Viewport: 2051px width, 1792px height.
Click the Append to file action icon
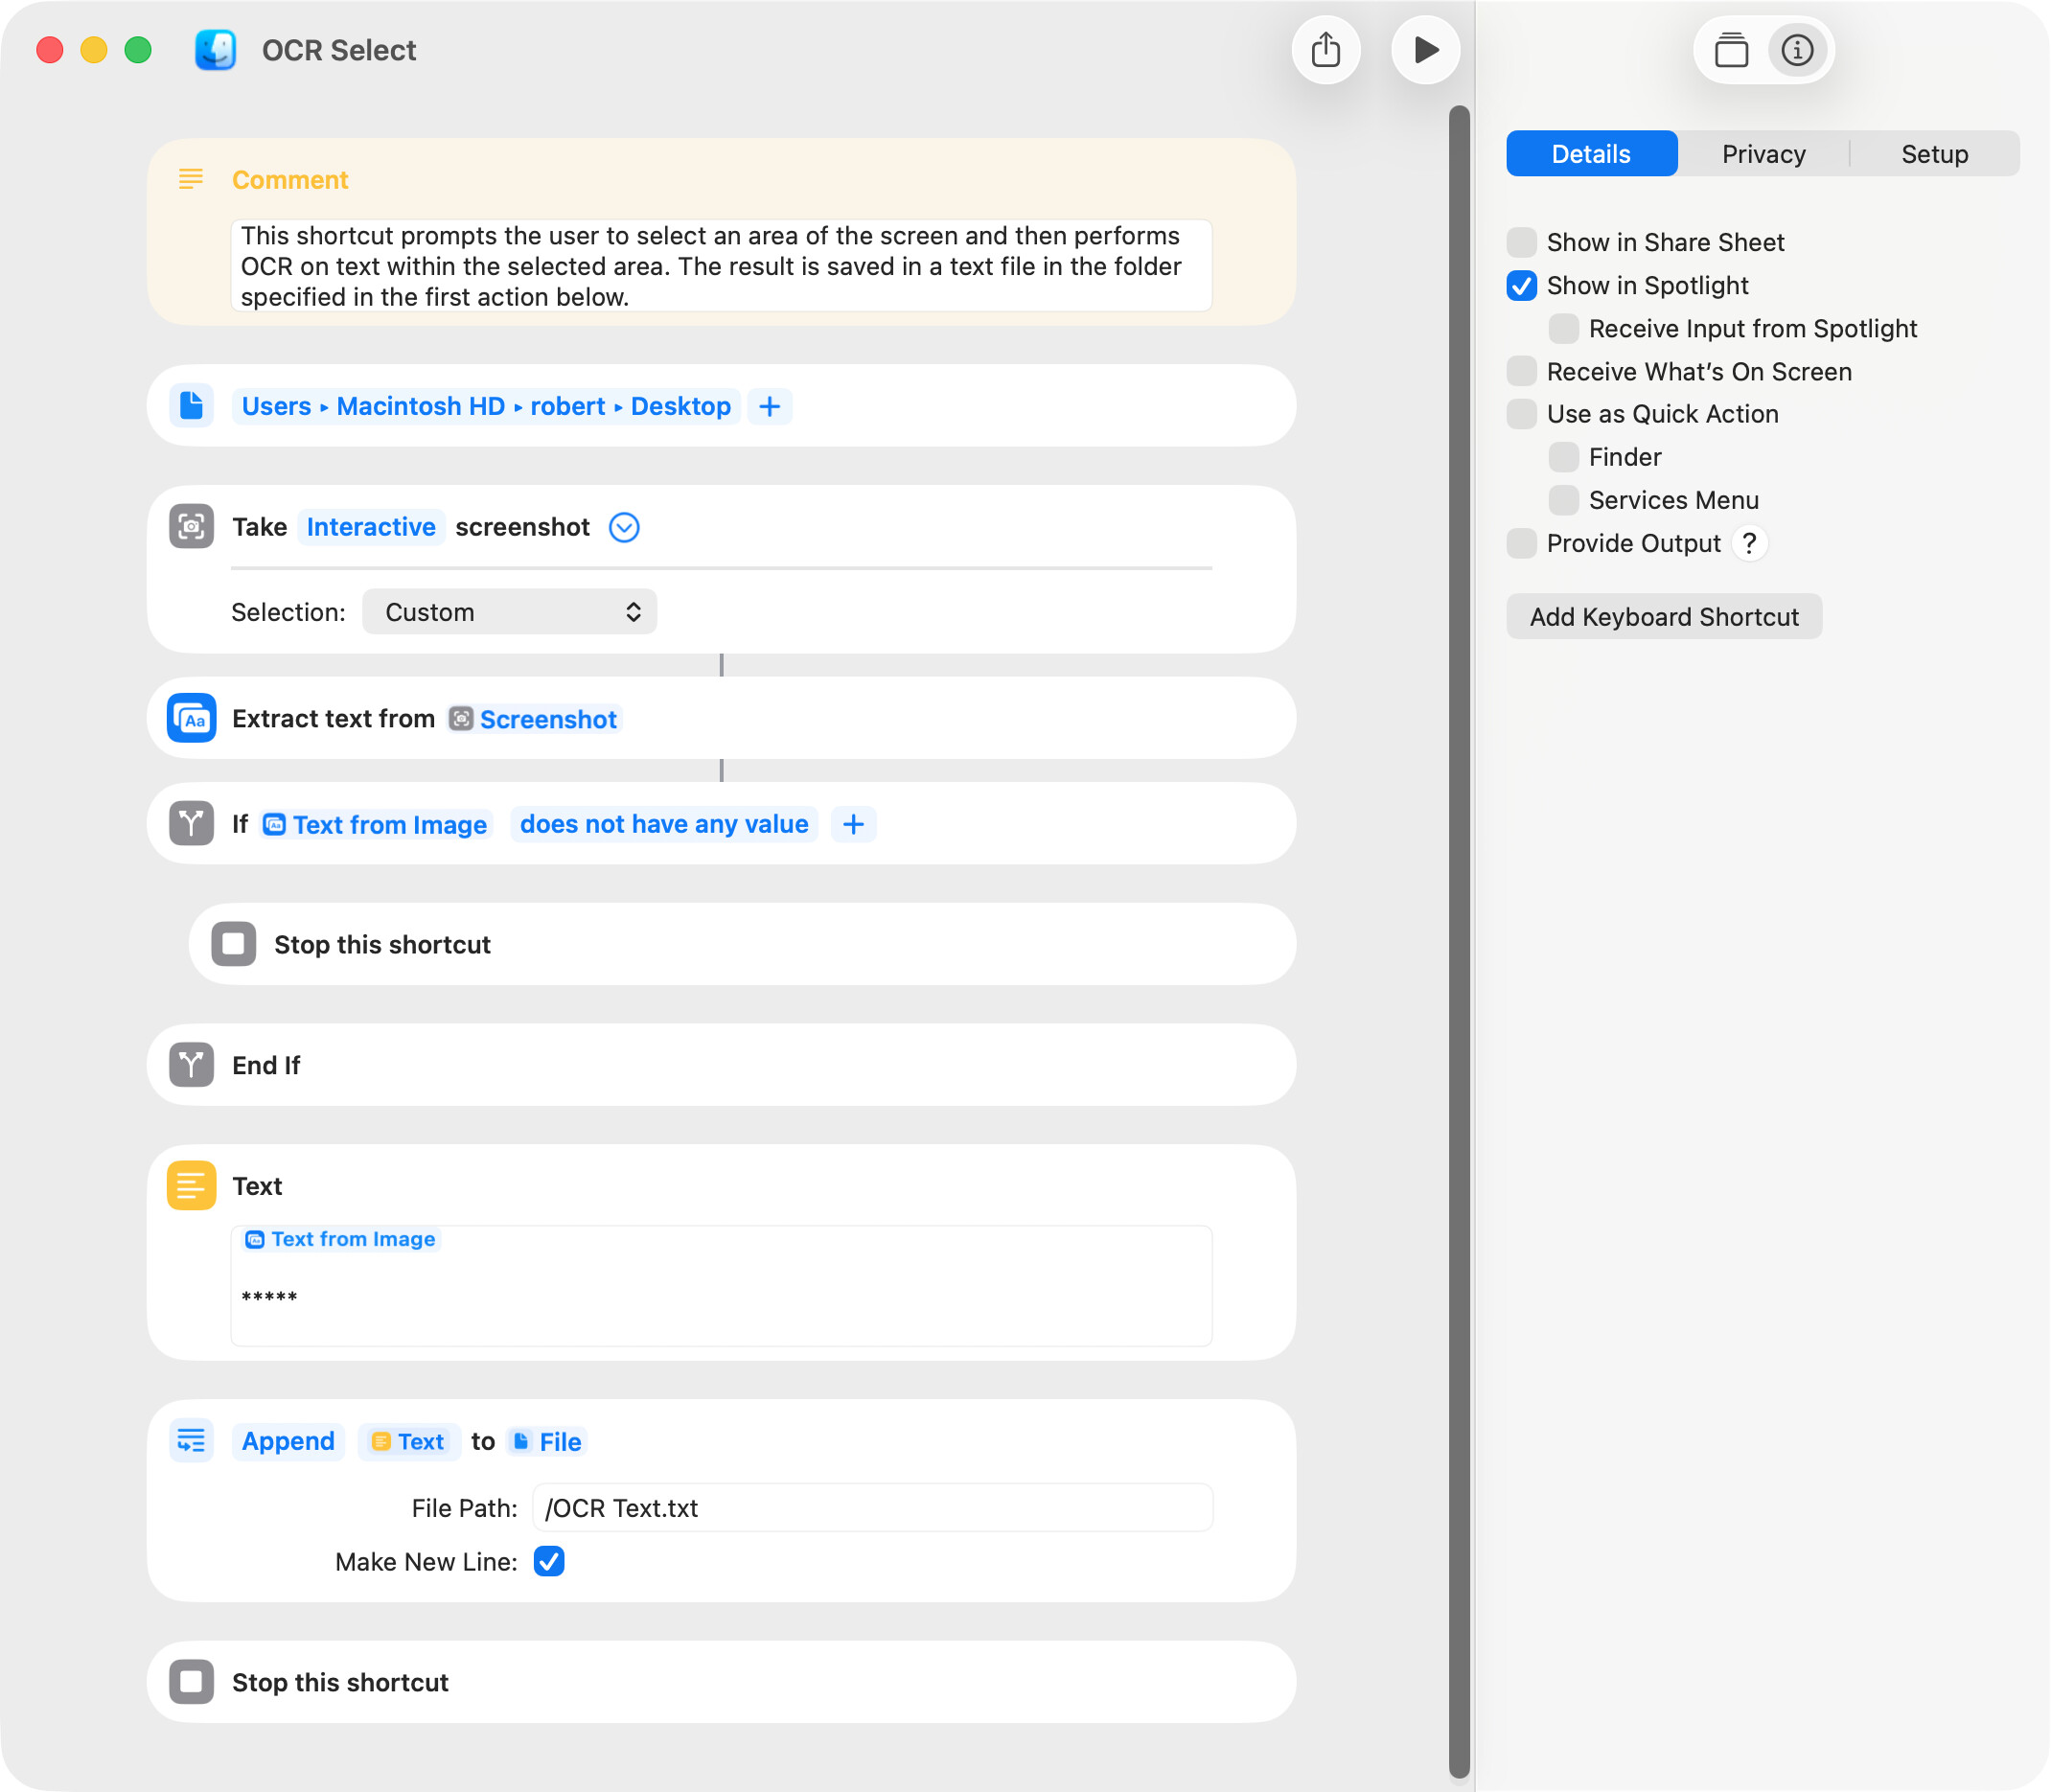pyautogui.click(x=191, y=1440)
